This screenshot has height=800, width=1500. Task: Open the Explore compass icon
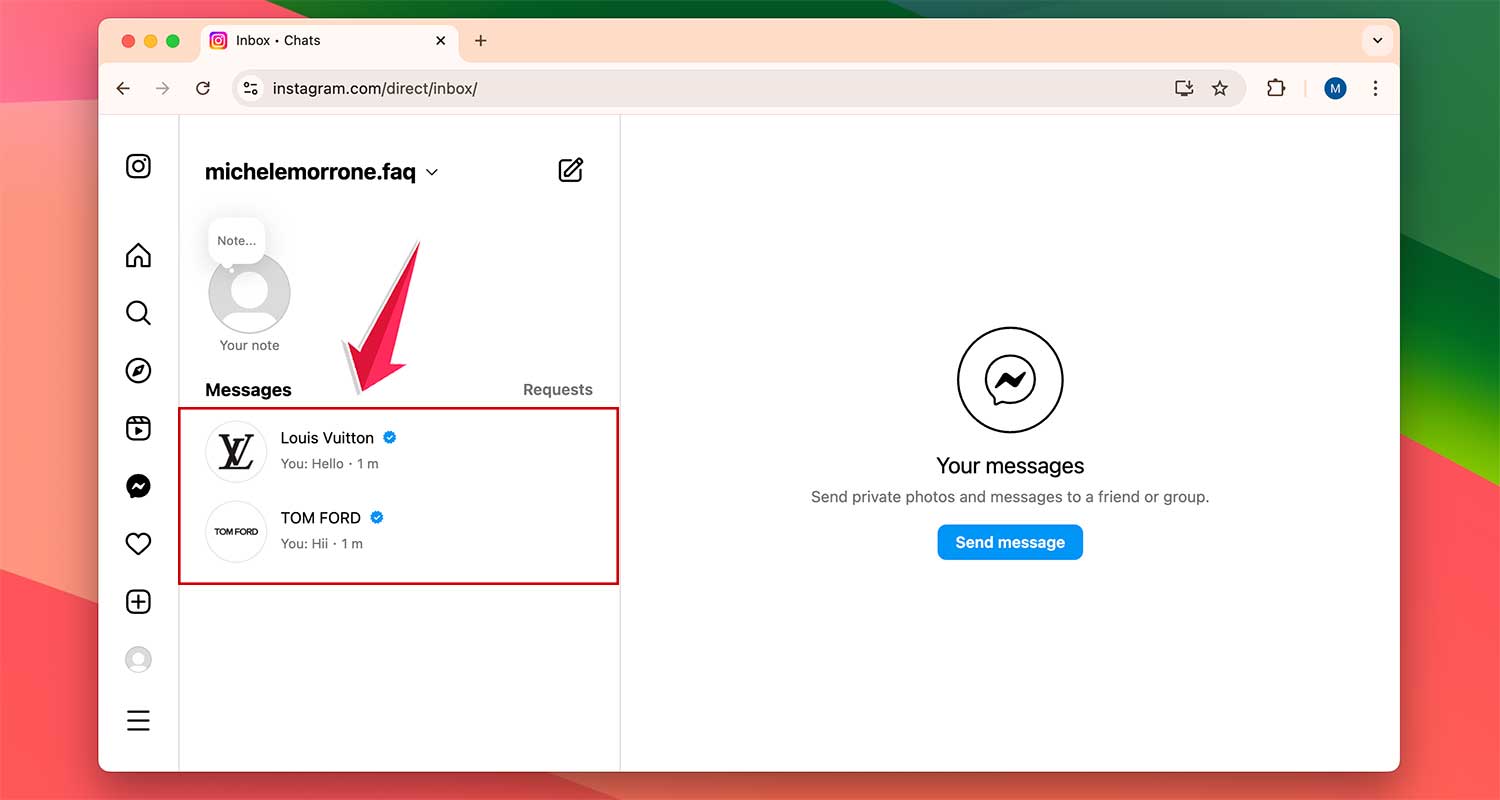[x=138, y=371]
